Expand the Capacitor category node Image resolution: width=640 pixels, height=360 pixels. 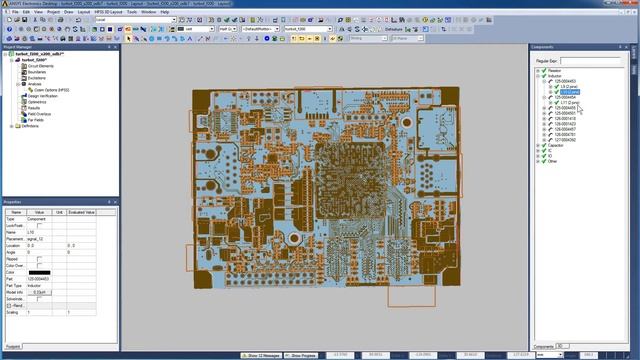click(x=538, y=145)
